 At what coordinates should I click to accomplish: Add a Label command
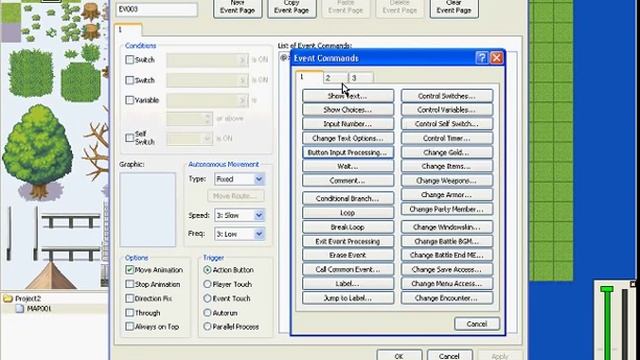(348, 283)
